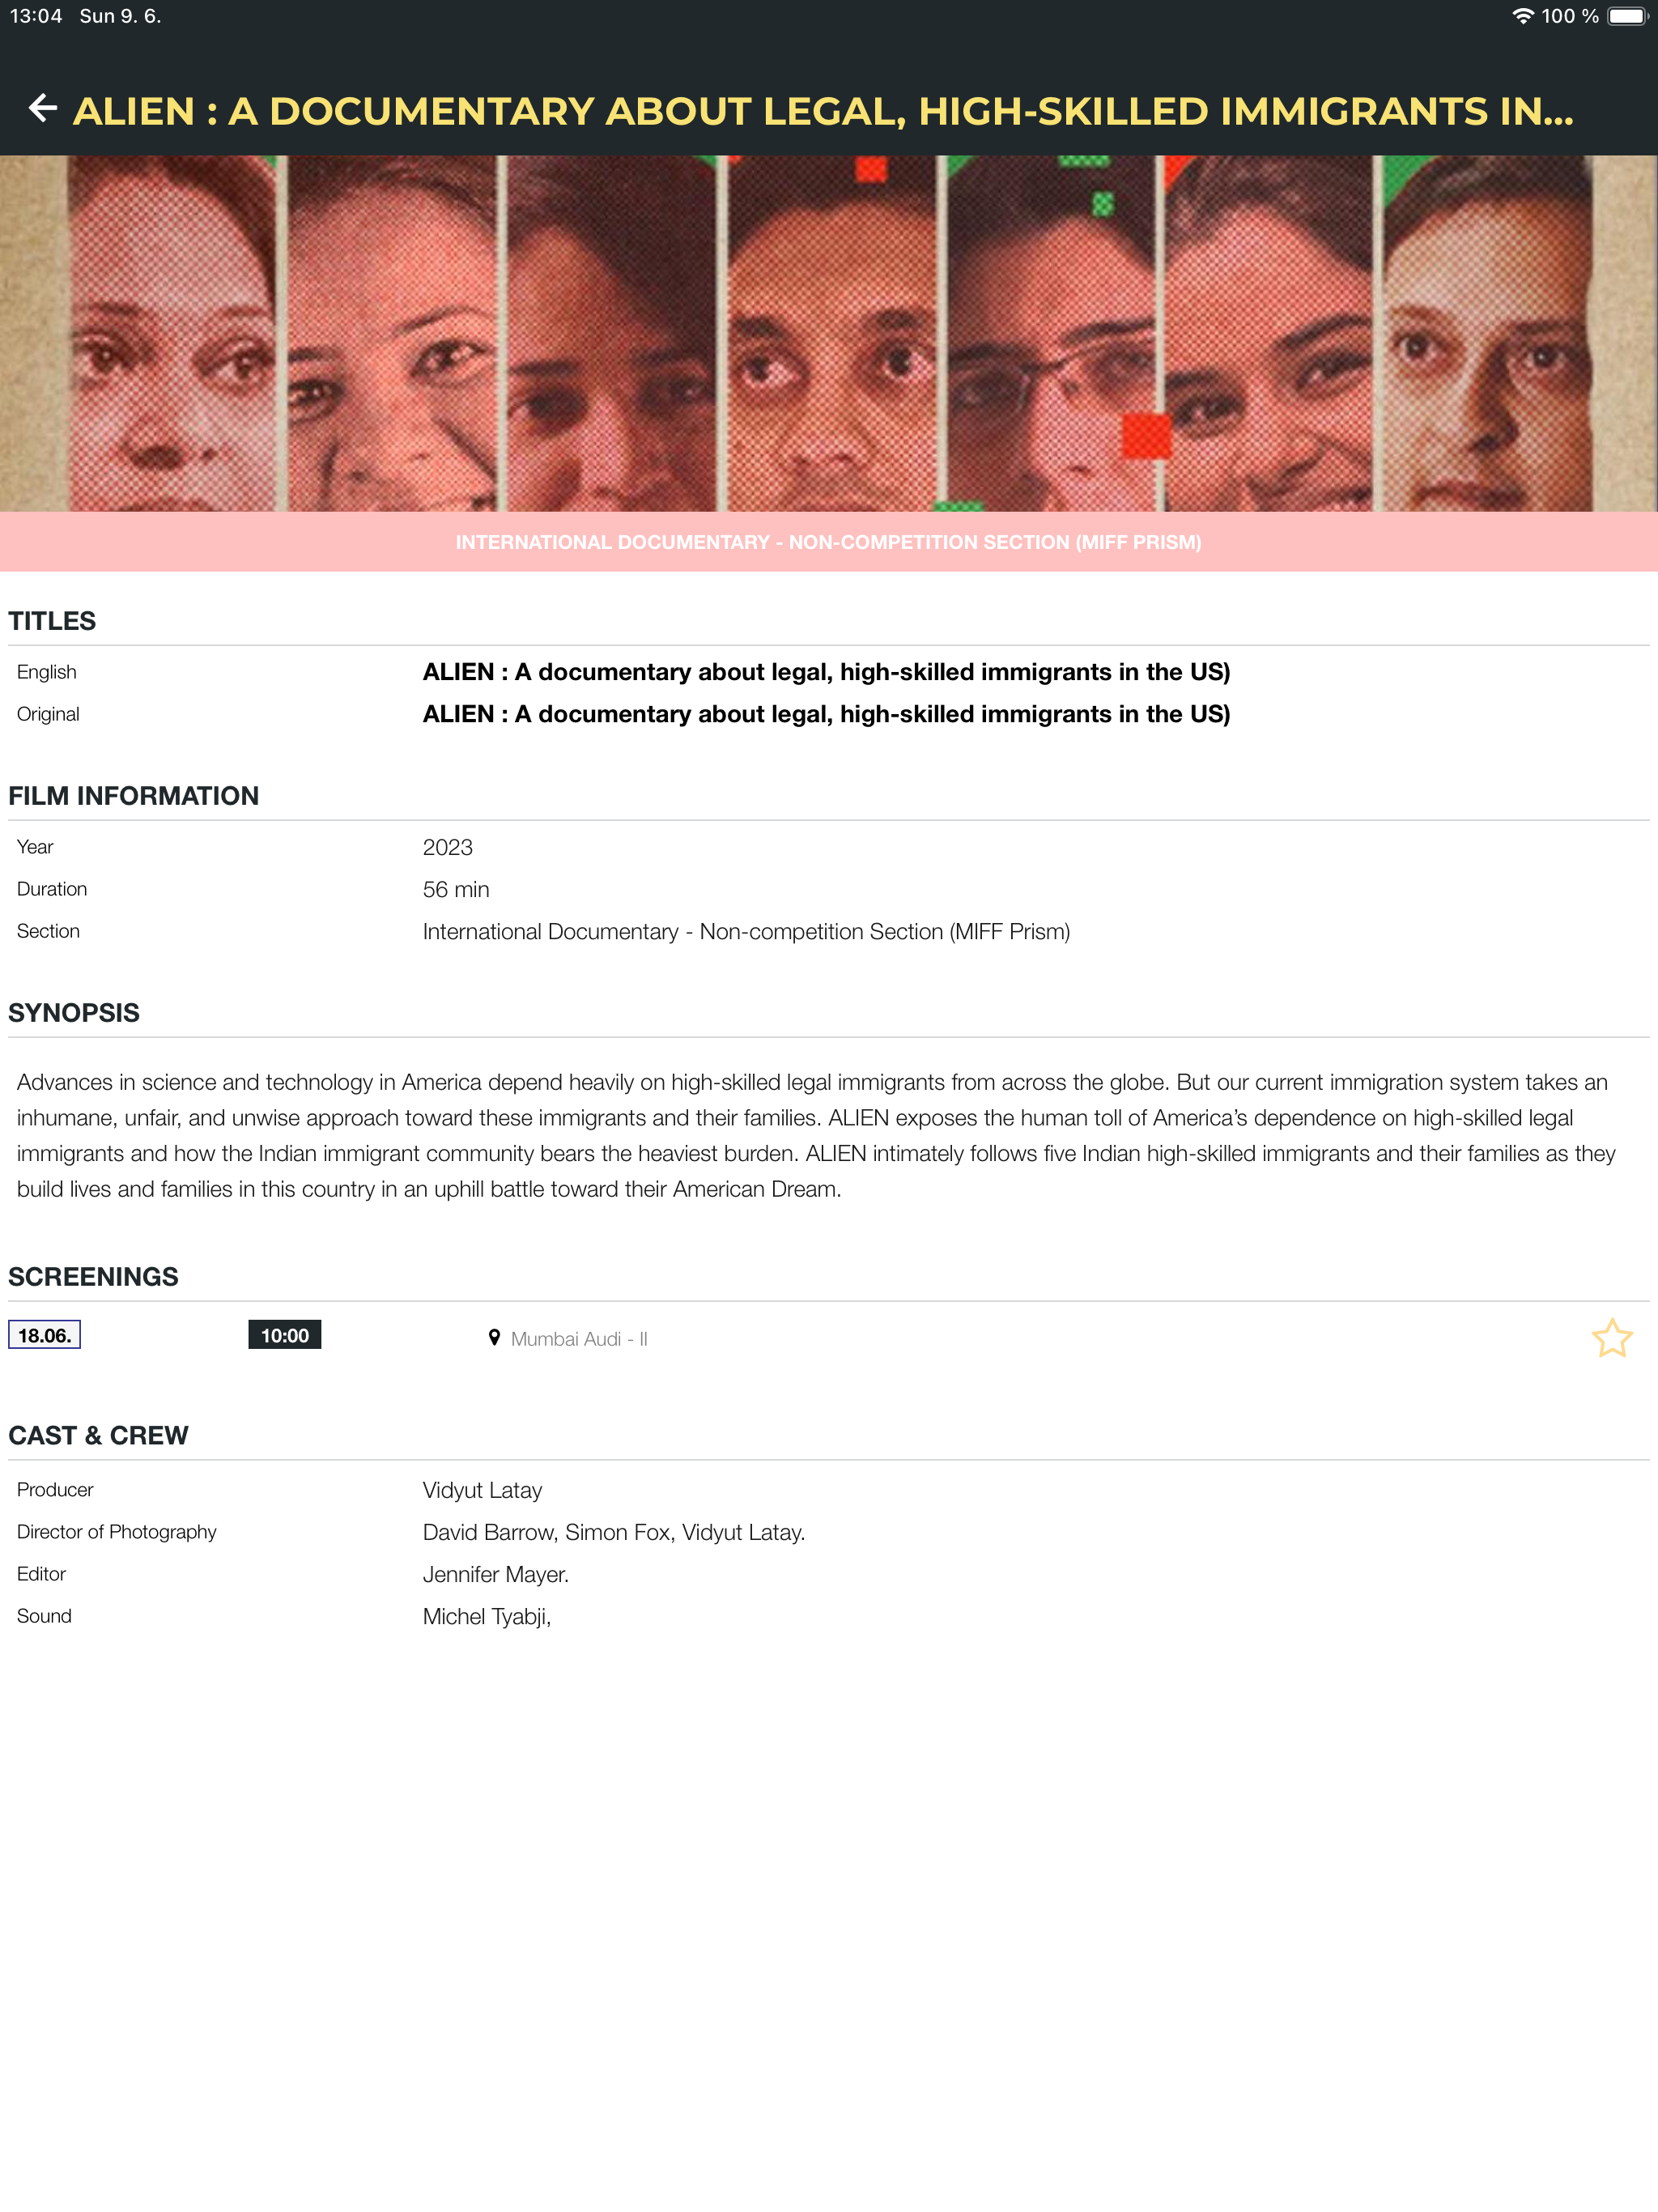Go back using the arrow icon
This screenshot has width=1658, height=2212.
[x=43, y=108]
